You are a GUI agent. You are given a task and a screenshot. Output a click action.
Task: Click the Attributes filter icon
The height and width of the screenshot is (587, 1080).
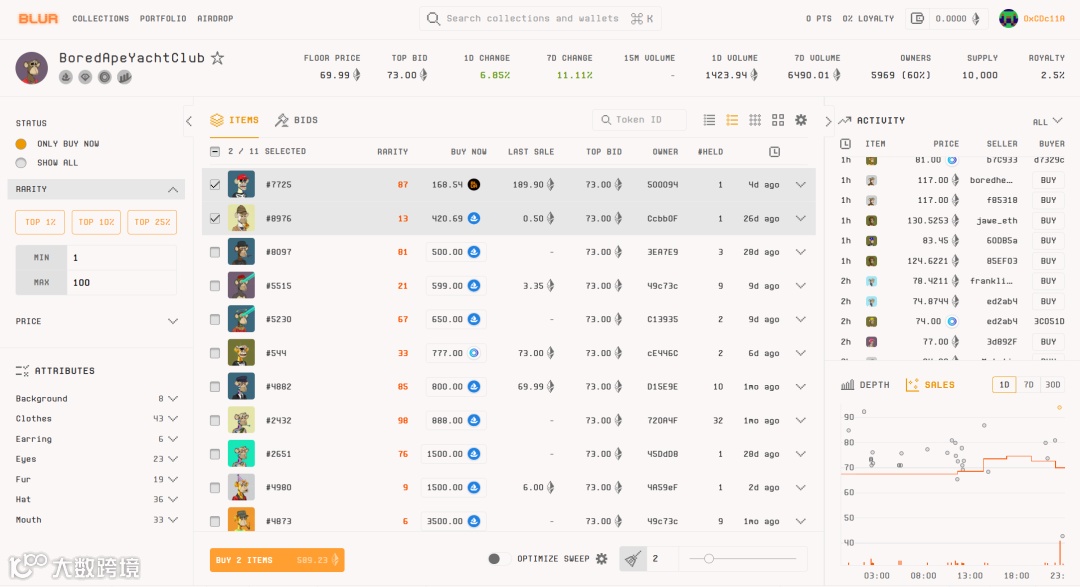click(x=22, y=371)
